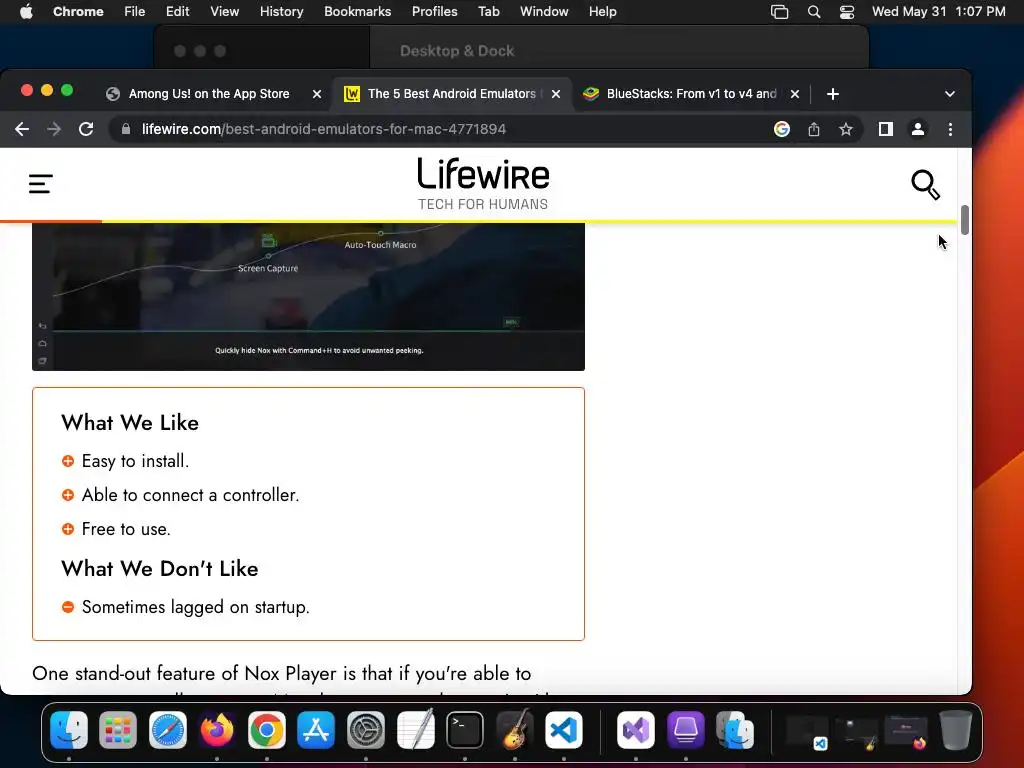This screenshot has width=1024, height=768.
Task: Open the Bookmarks menu
Action: (357, 12)
